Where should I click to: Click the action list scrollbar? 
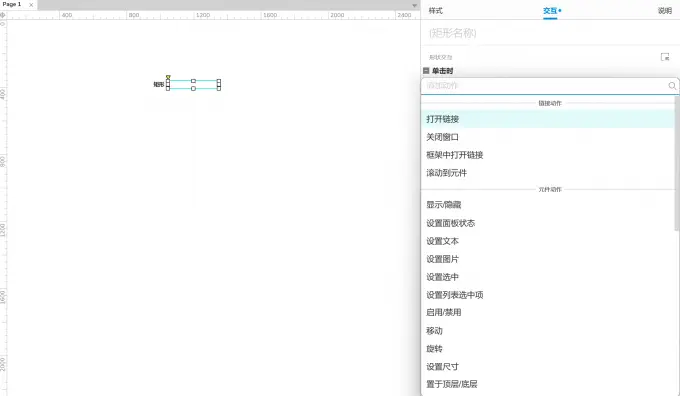point(677,164)
